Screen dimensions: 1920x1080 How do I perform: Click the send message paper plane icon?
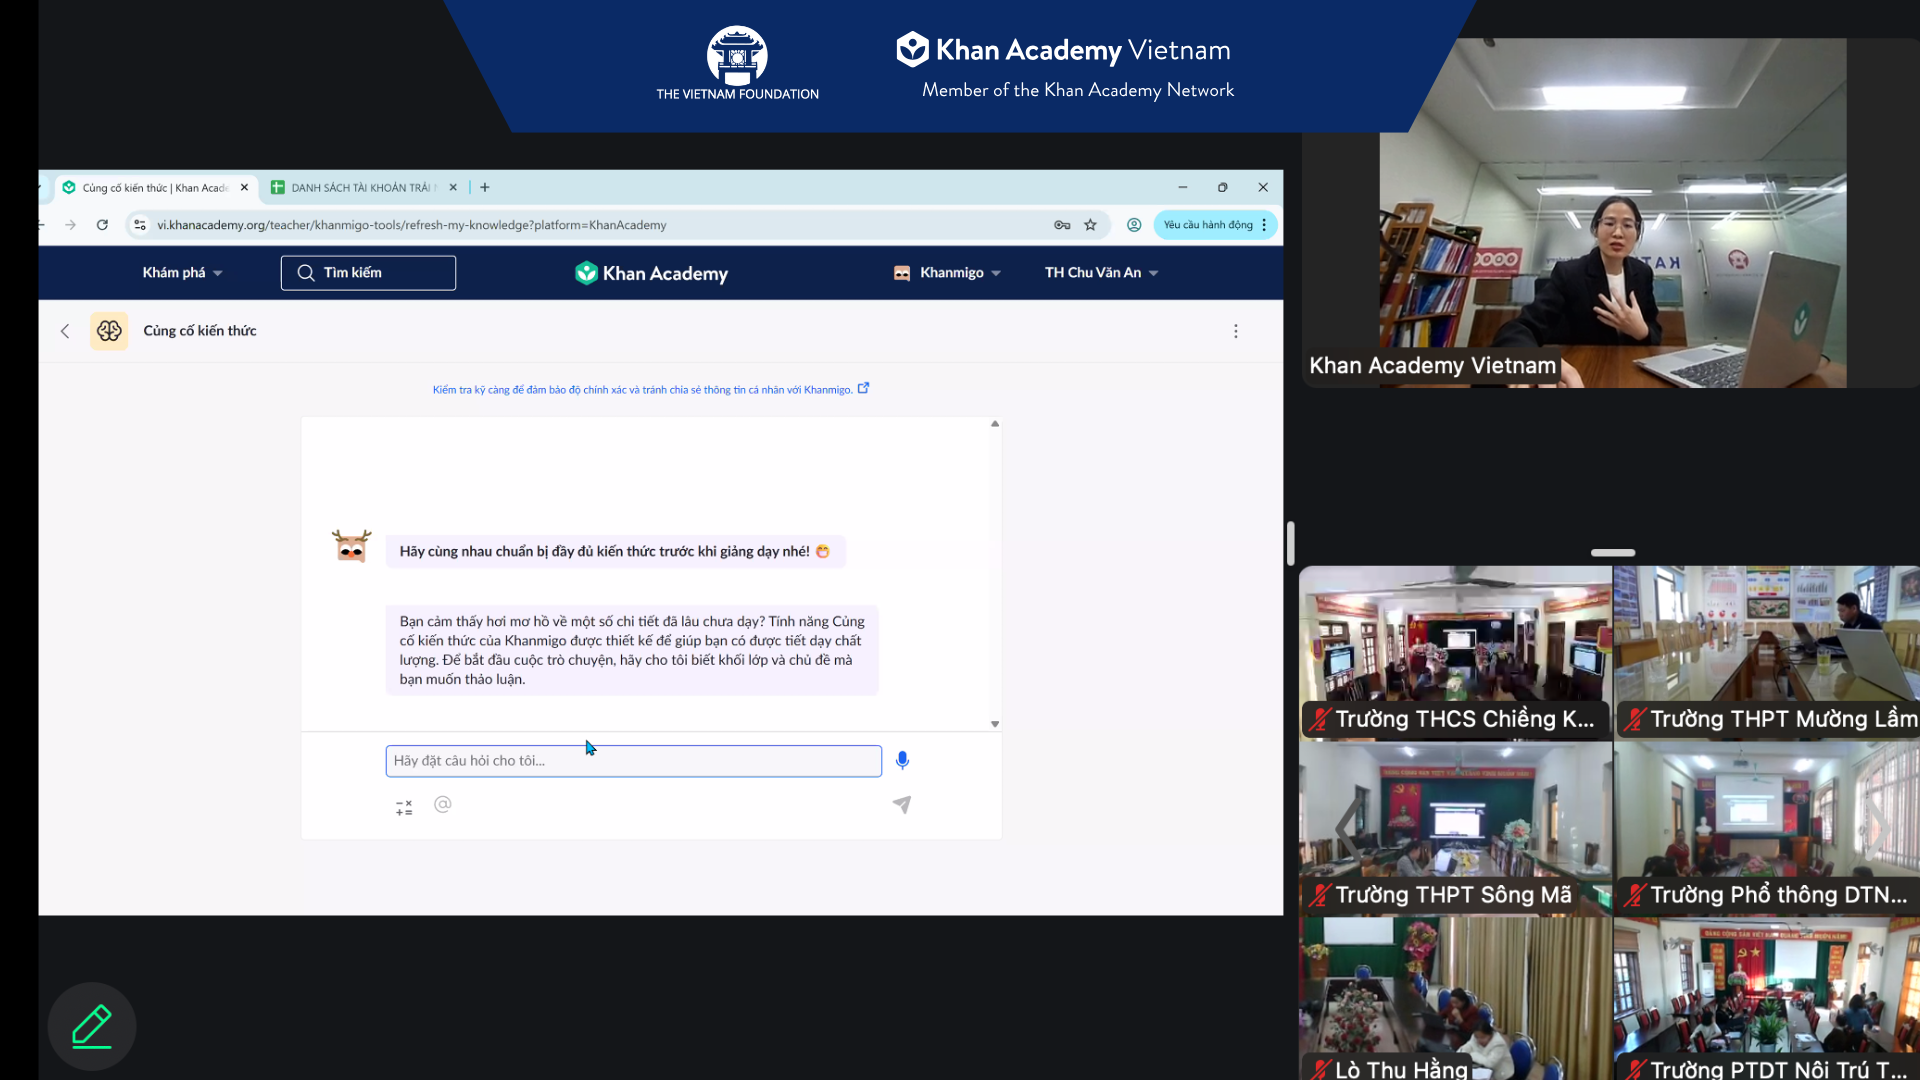(901, 805)
